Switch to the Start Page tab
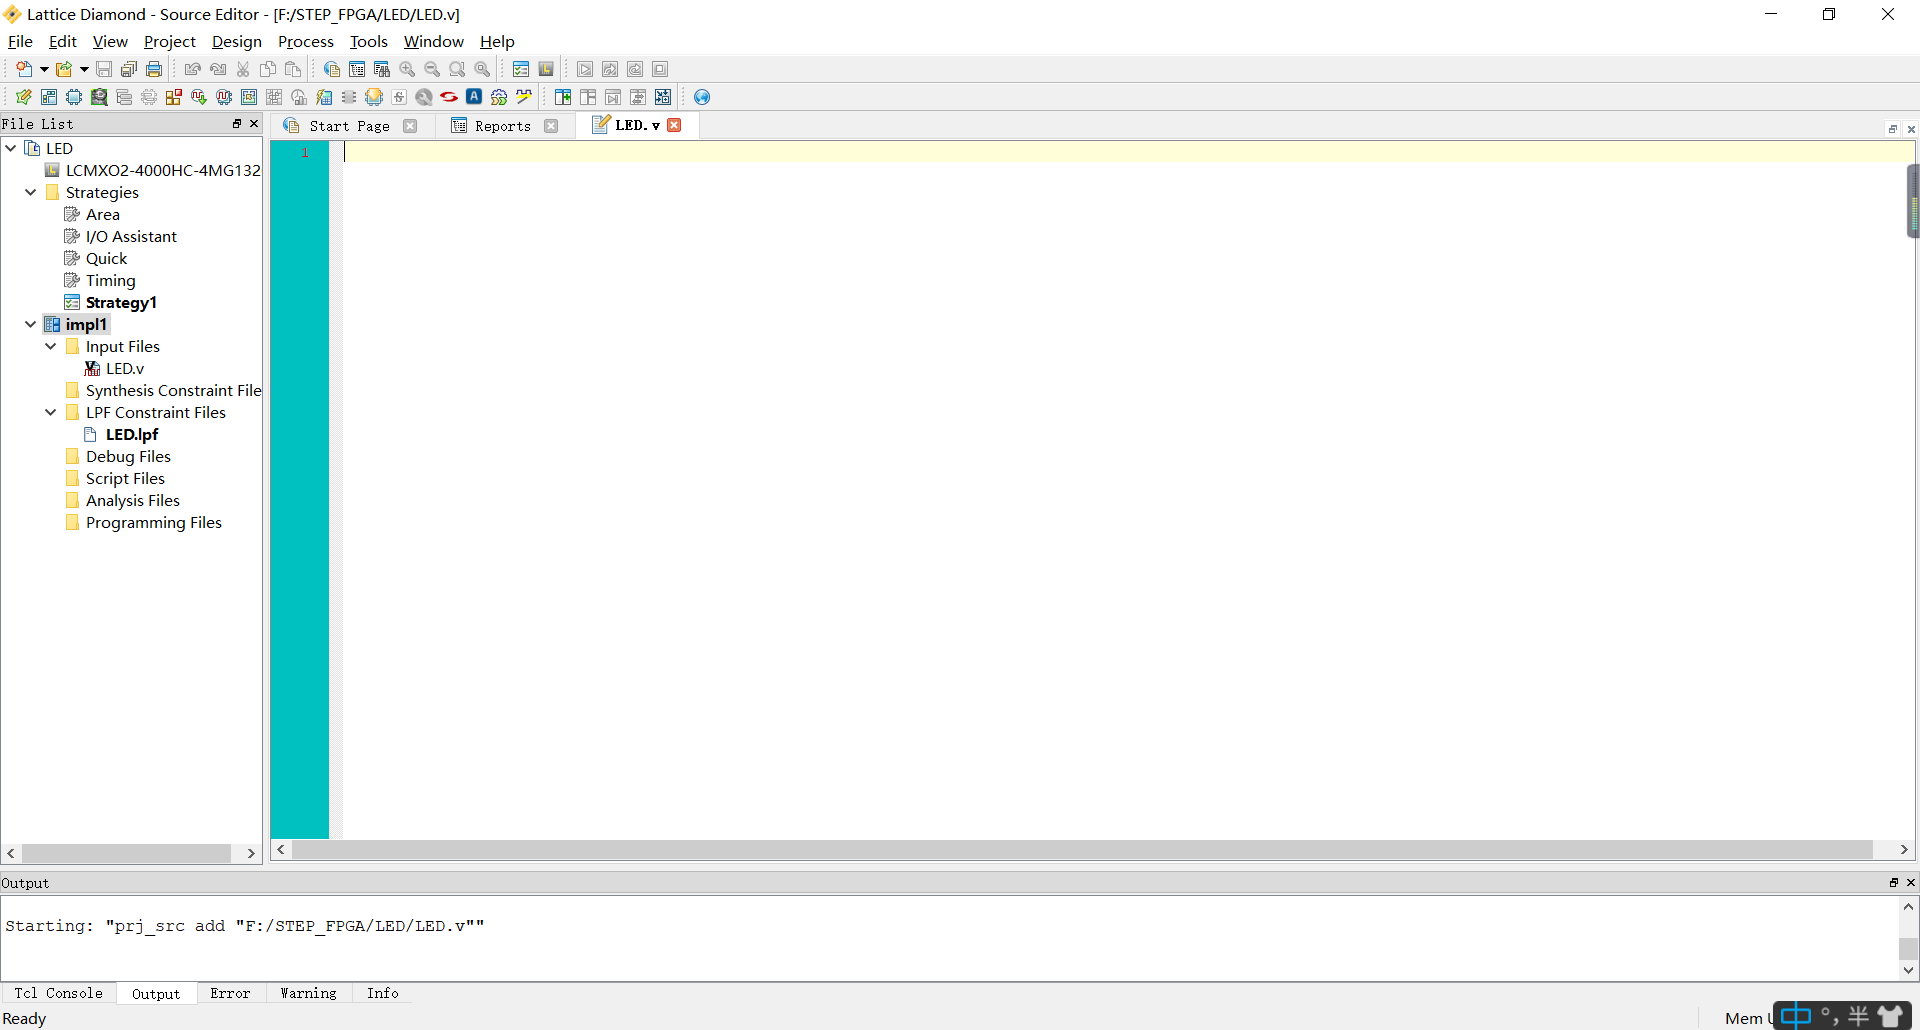 coord(349,126)
